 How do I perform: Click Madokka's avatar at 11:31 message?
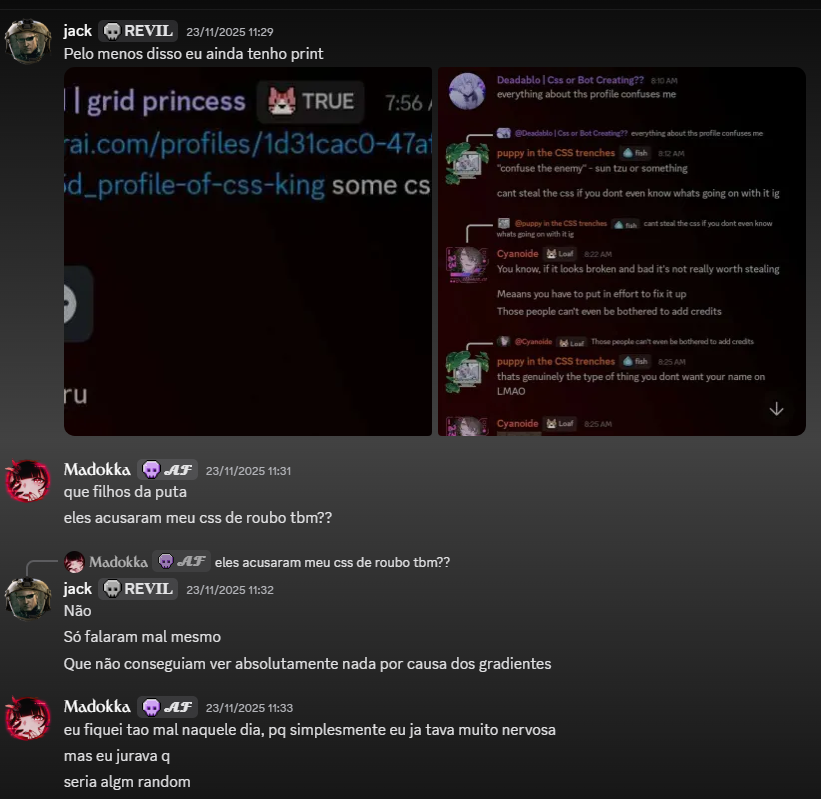tap(28, 481)
